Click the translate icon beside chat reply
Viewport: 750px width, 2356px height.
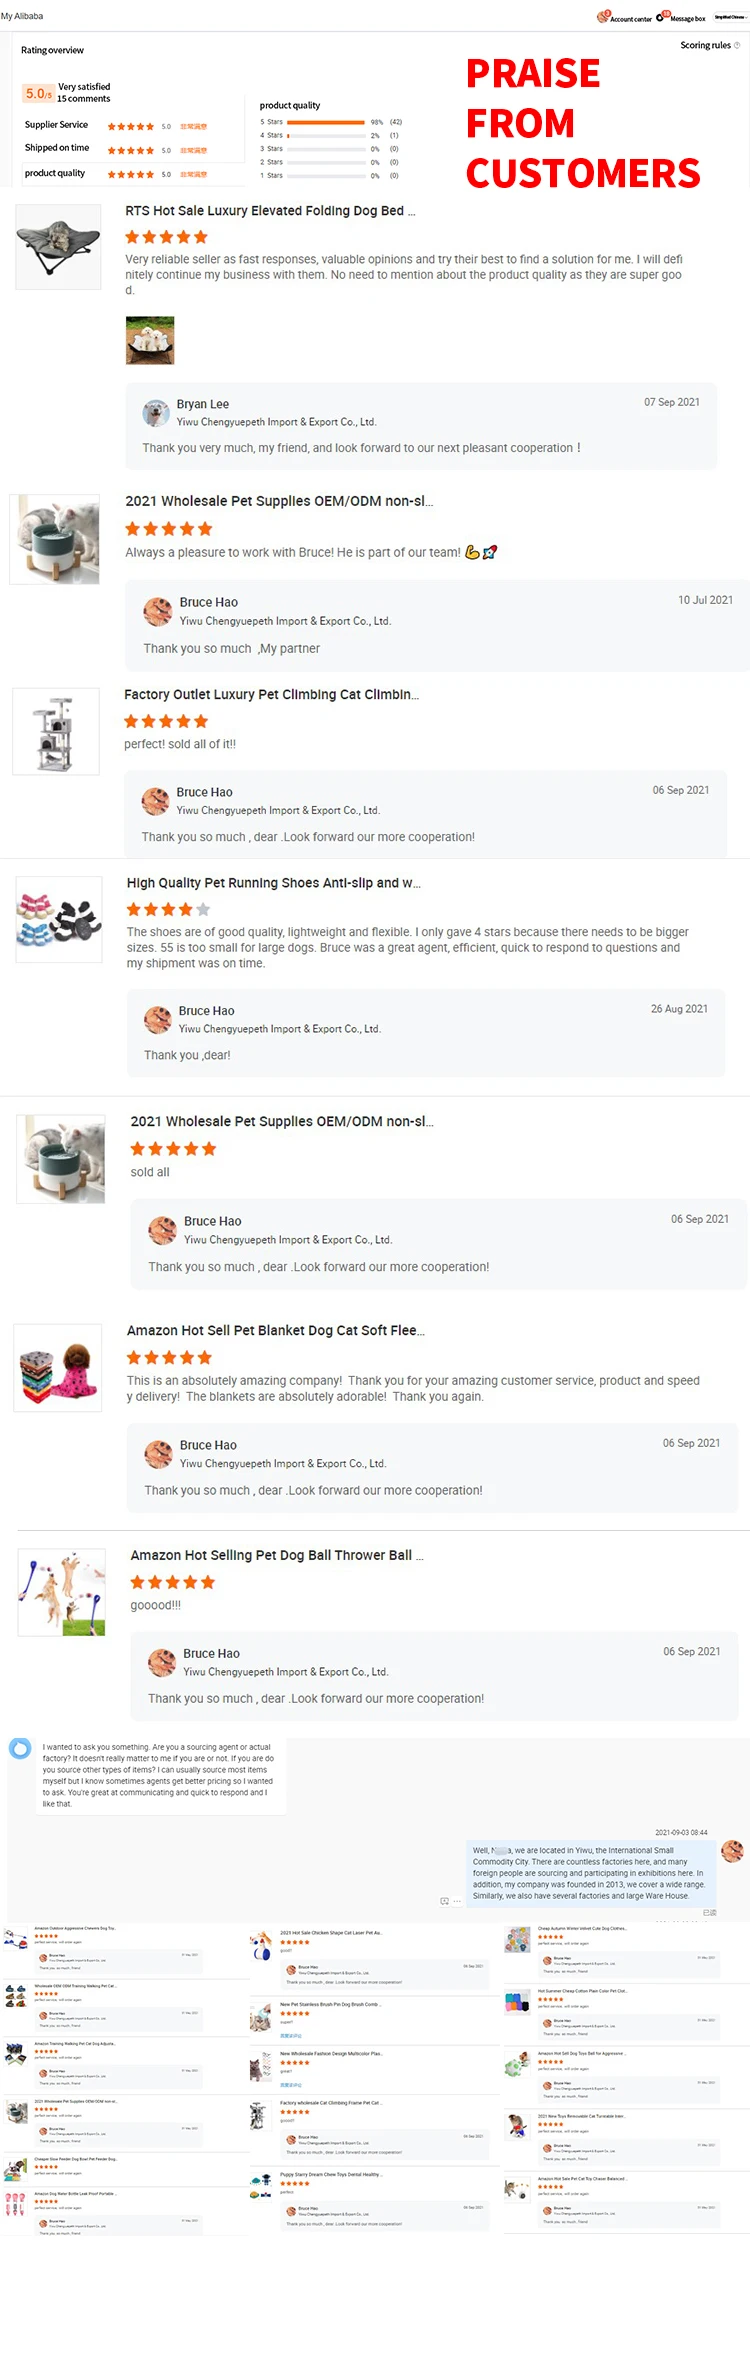(x=444, y=1901)
